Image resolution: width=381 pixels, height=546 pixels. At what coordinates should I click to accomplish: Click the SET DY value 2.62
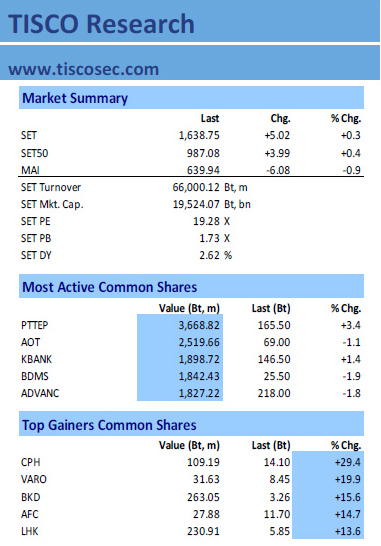[209, 255]
